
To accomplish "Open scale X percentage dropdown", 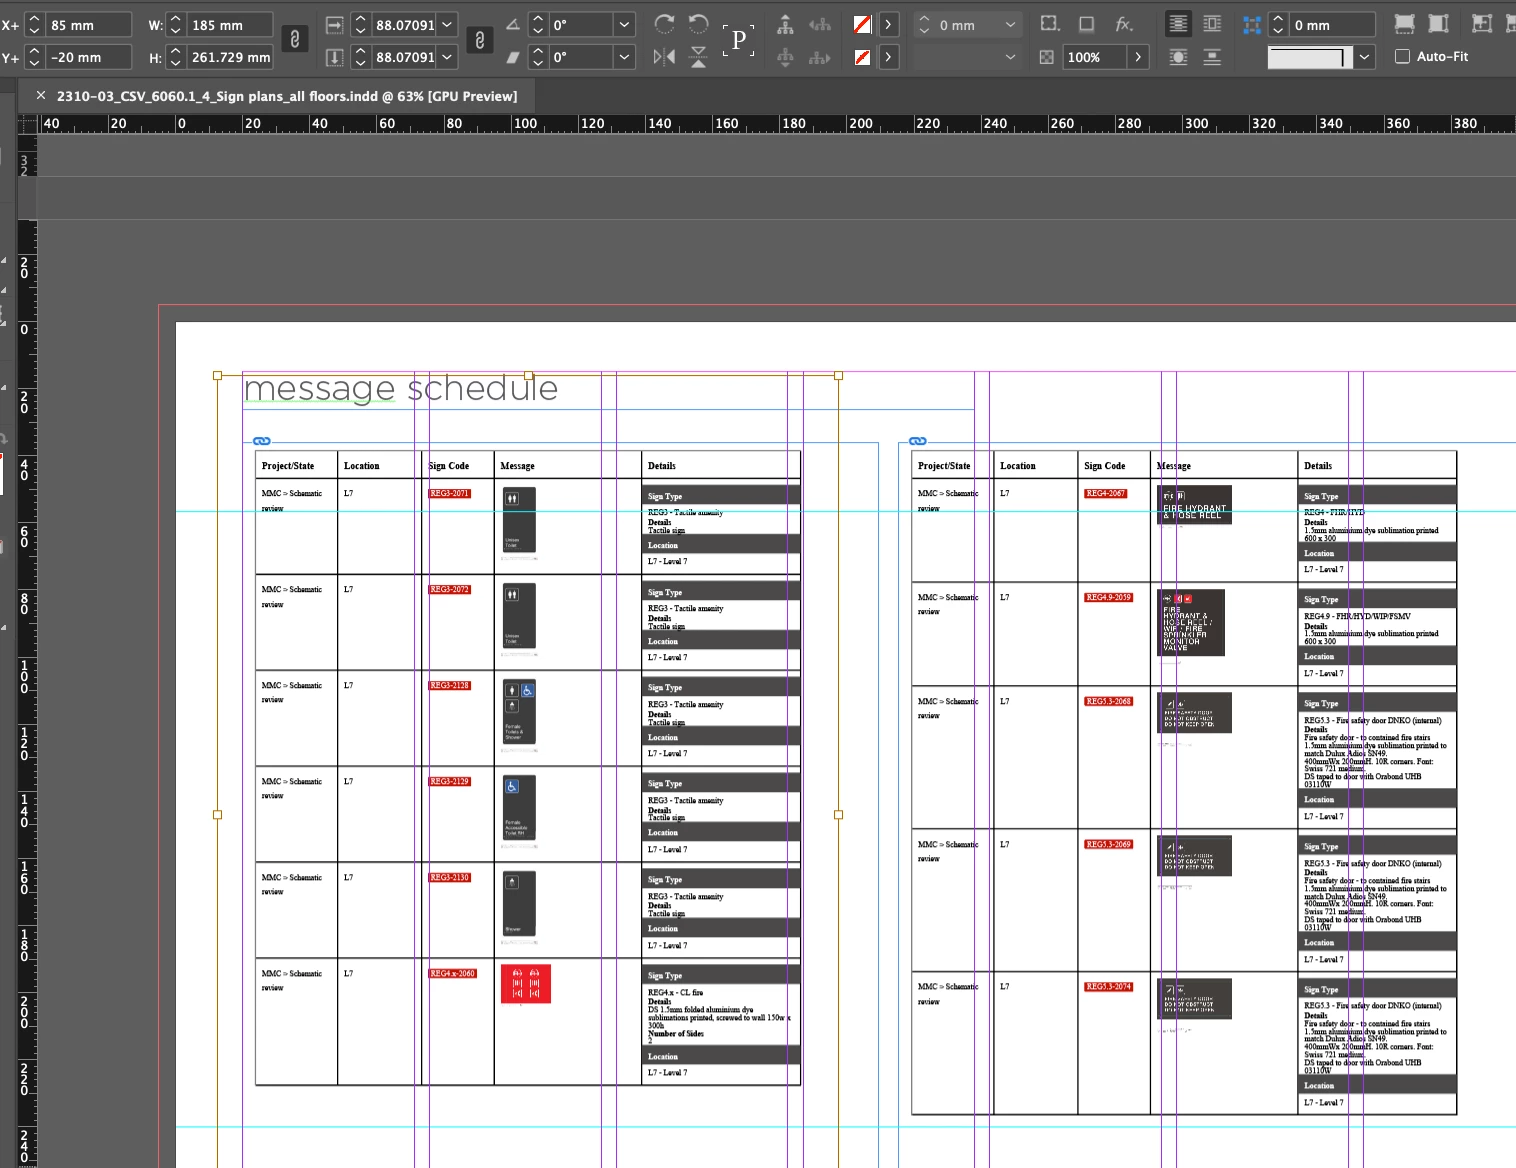I will [447, 24].
